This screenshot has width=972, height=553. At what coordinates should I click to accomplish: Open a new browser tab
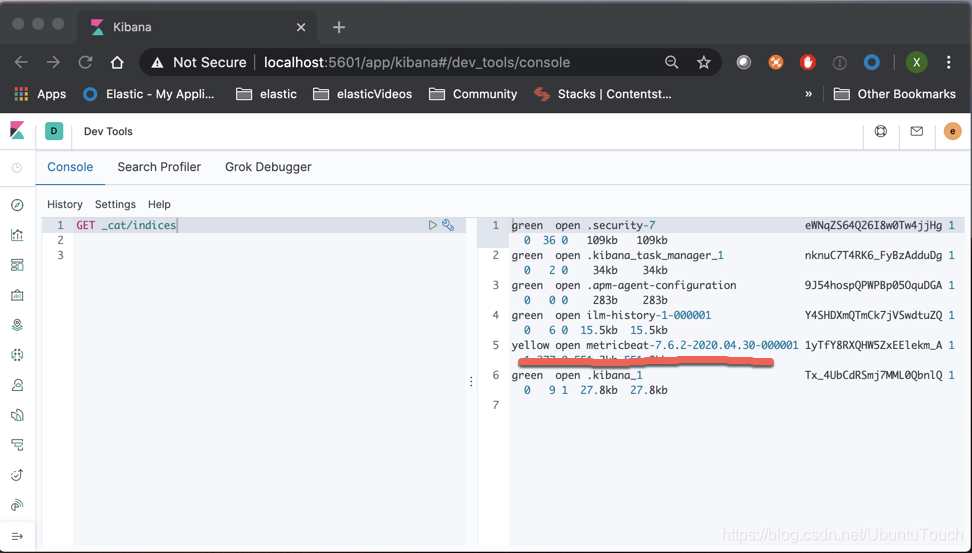(338, 27)
